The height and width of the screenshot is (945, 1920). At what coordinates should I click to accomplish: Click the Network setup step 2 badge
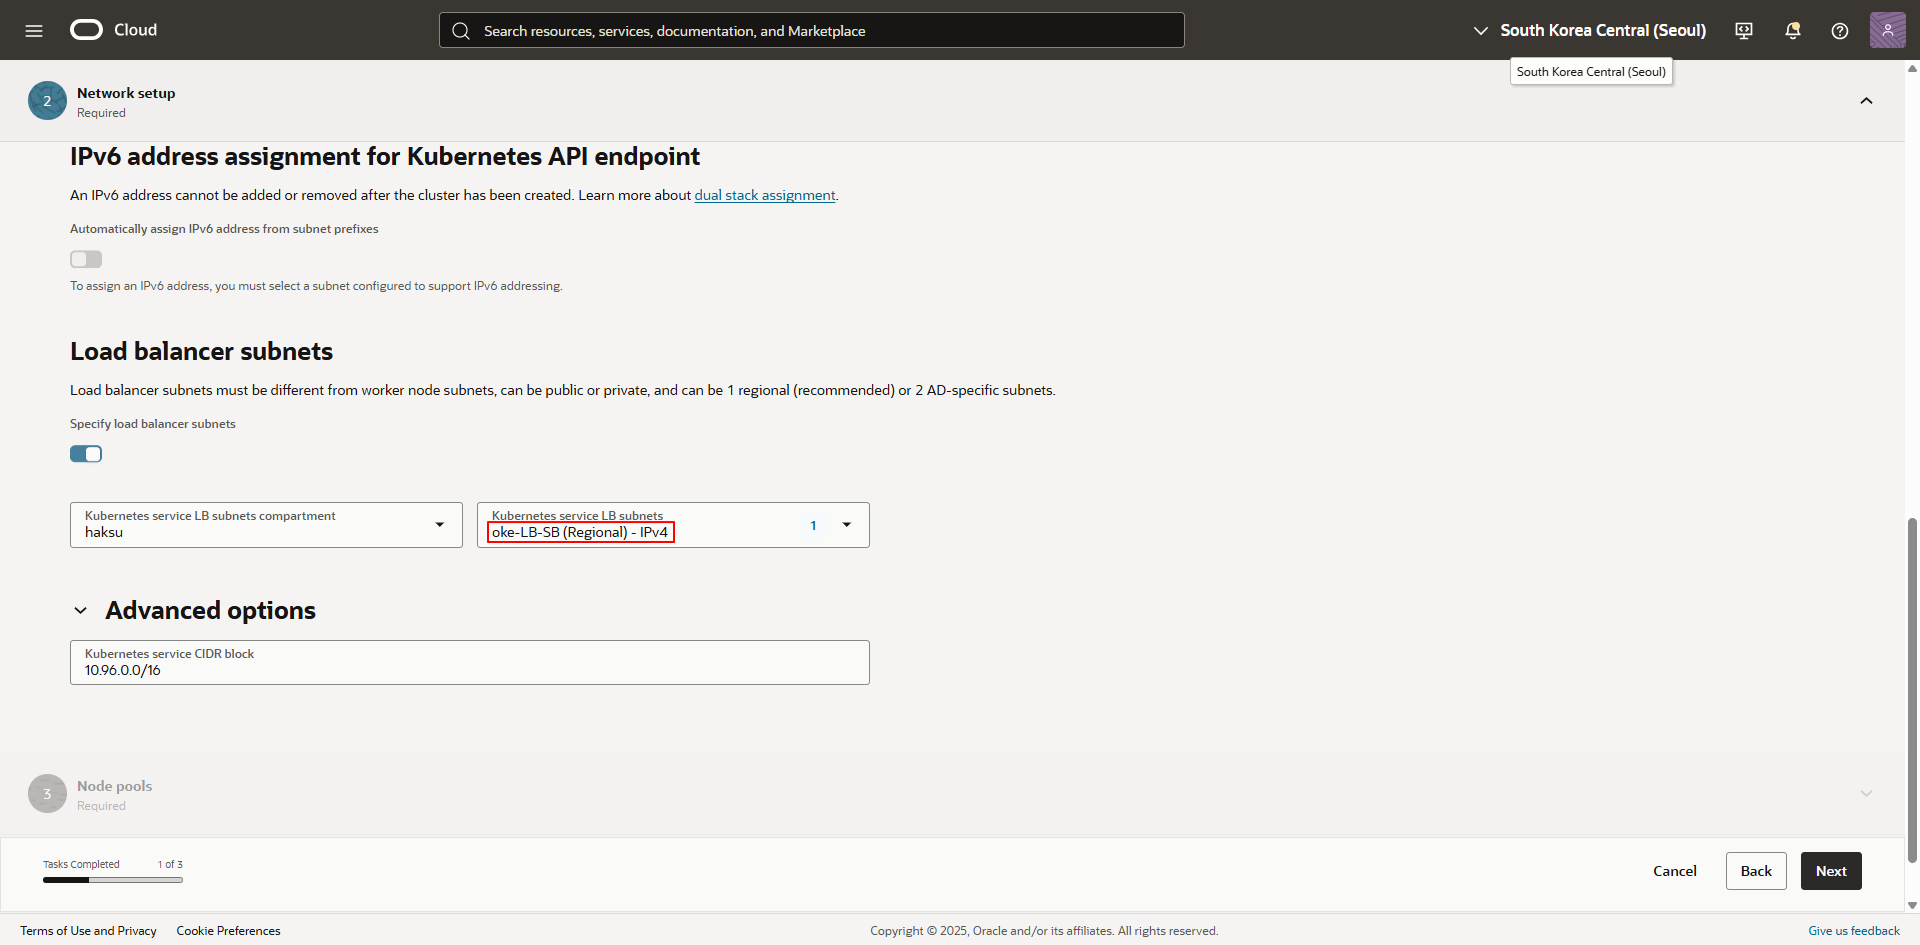47,101
